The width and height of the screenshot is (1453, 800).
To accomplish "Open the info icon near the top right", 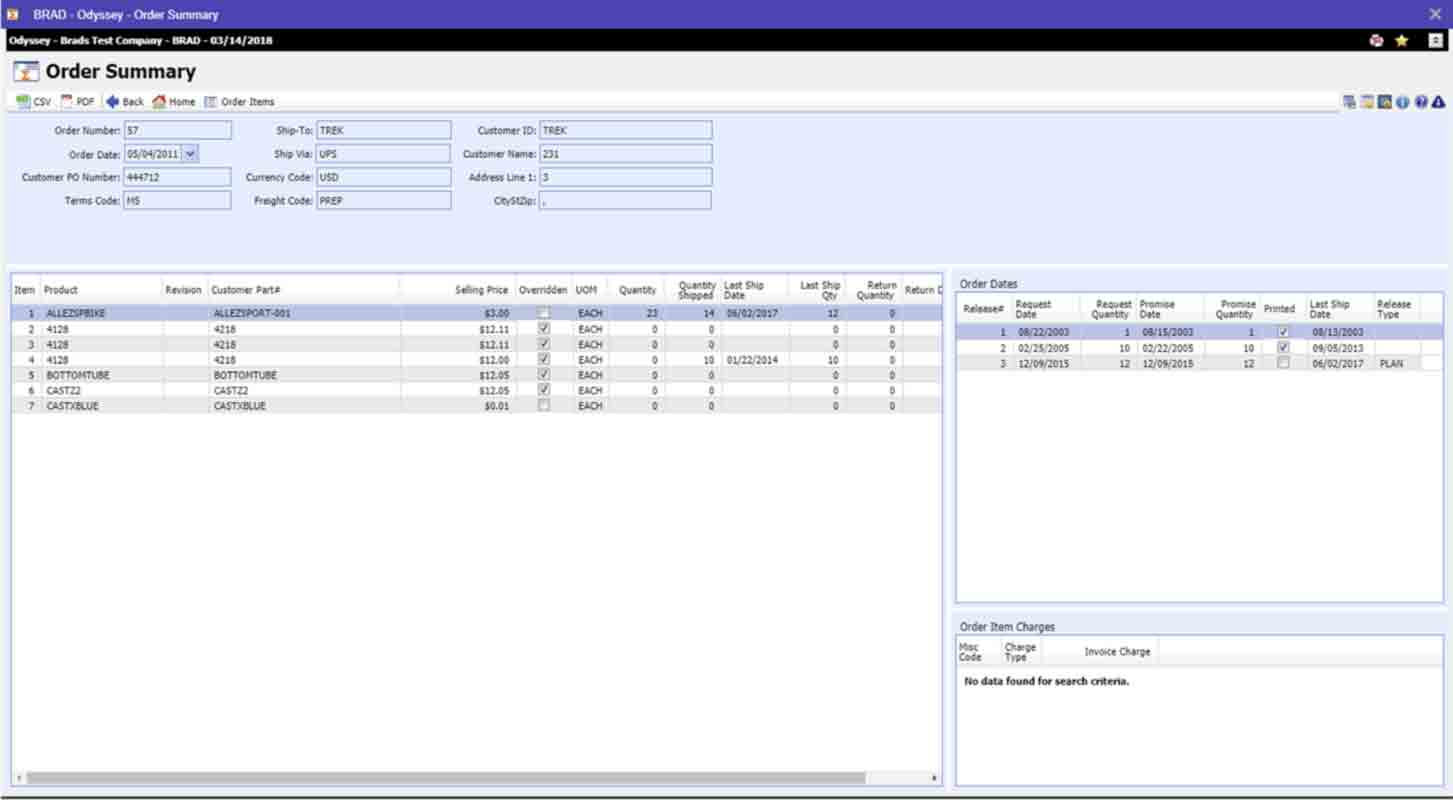I will pos(1402,102).
